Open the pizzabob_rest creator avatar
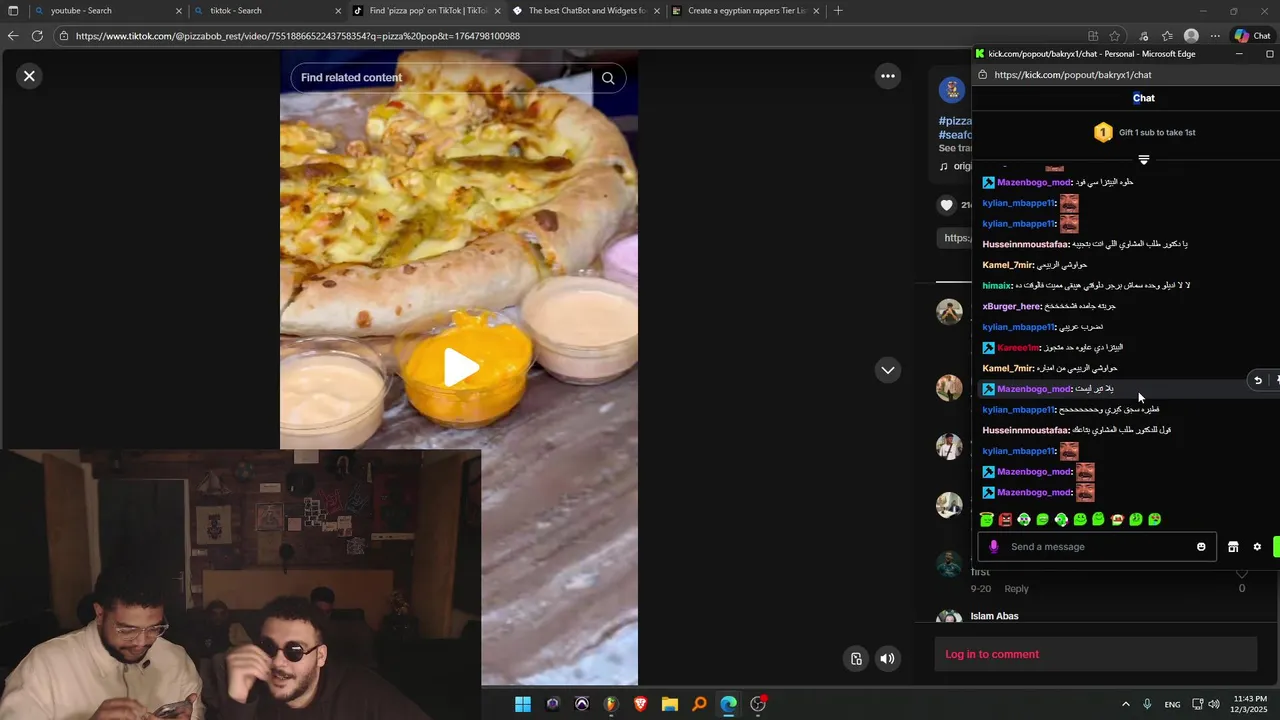The width and height of the screenshot is (1280, 720). [951, 89]
